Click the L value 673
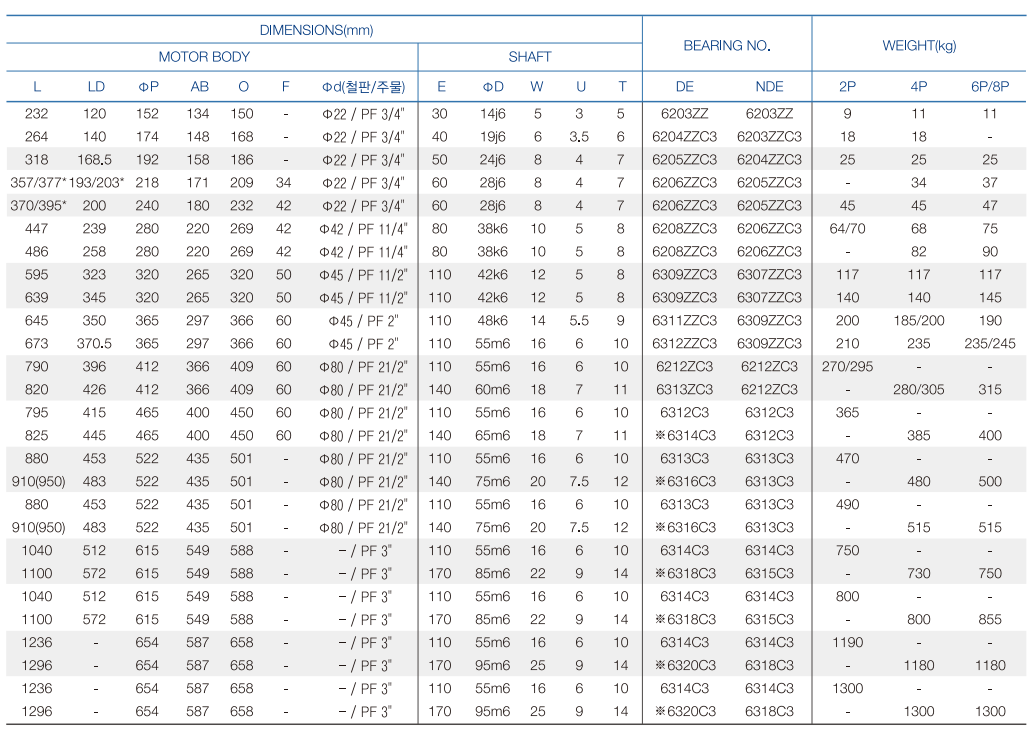This screenshot has height=737, width=1035. tap(36, 344)
